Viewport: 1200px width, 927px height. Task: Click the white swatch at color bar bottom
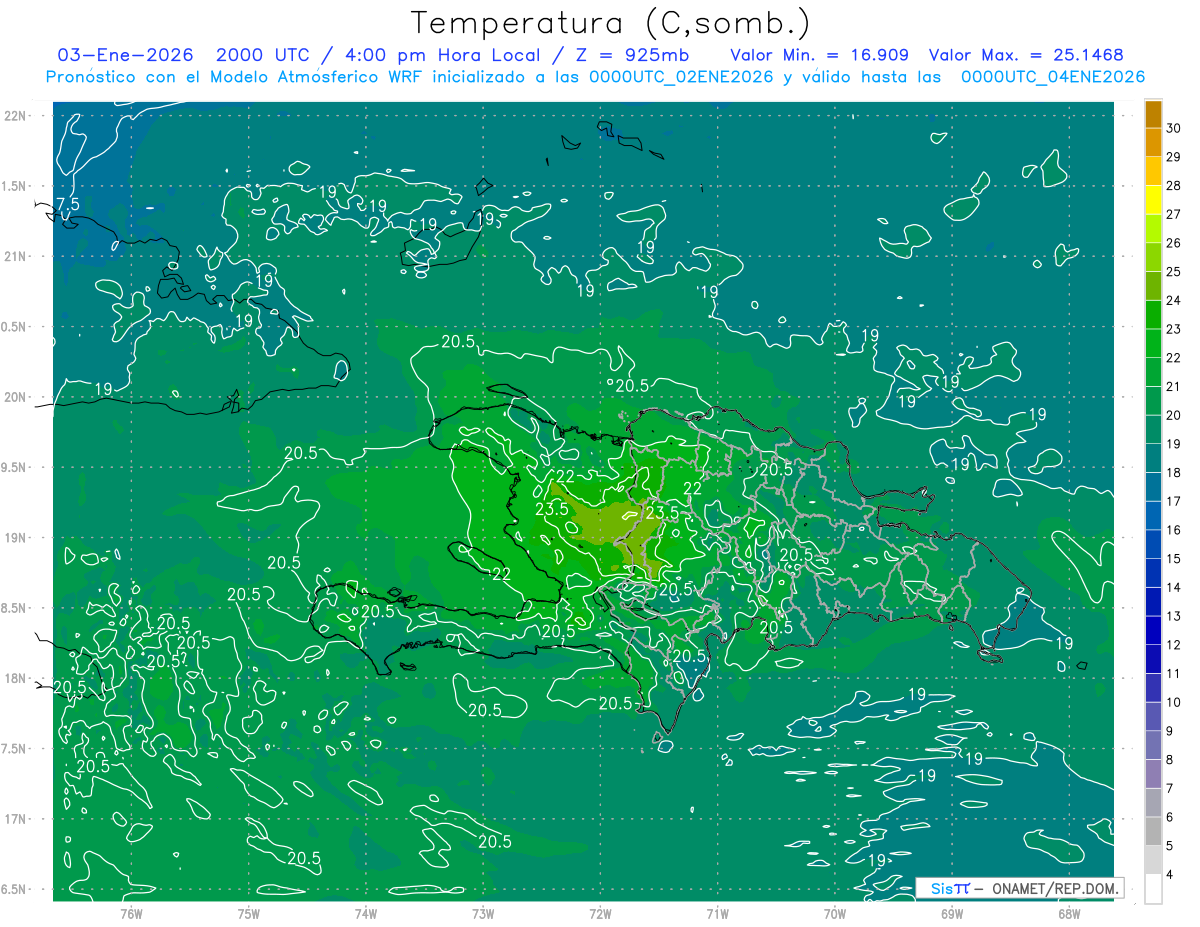[1153, 889]
